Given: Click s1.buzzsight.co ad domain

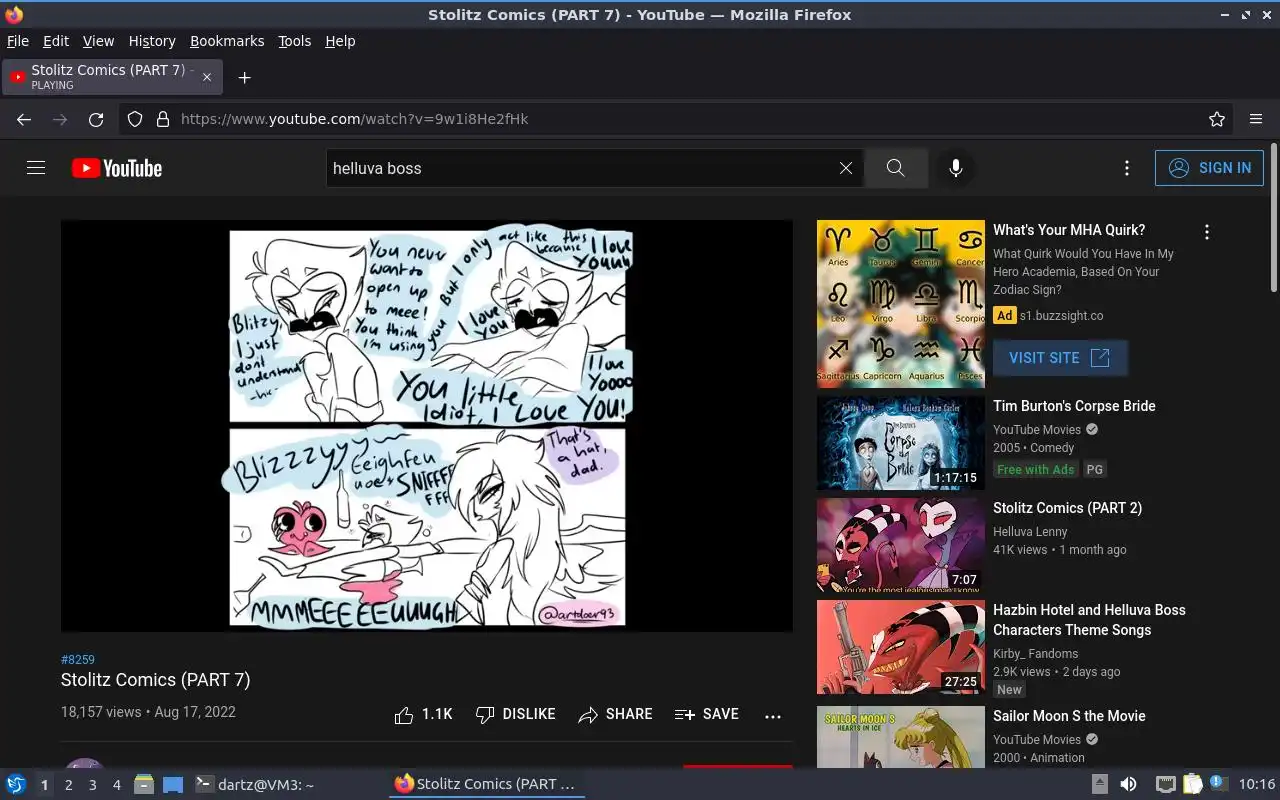Looking at the screenshot, I should coord(1061,316).
